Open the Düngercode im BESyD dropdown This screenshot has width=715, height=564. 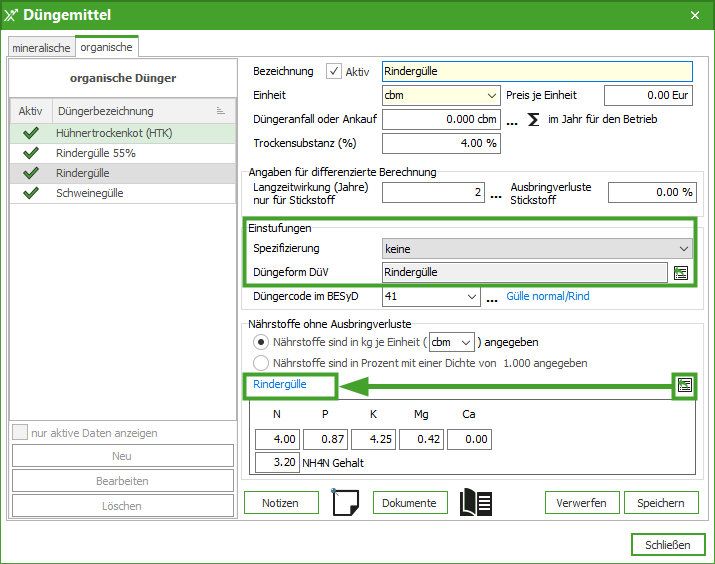point(431,297)
